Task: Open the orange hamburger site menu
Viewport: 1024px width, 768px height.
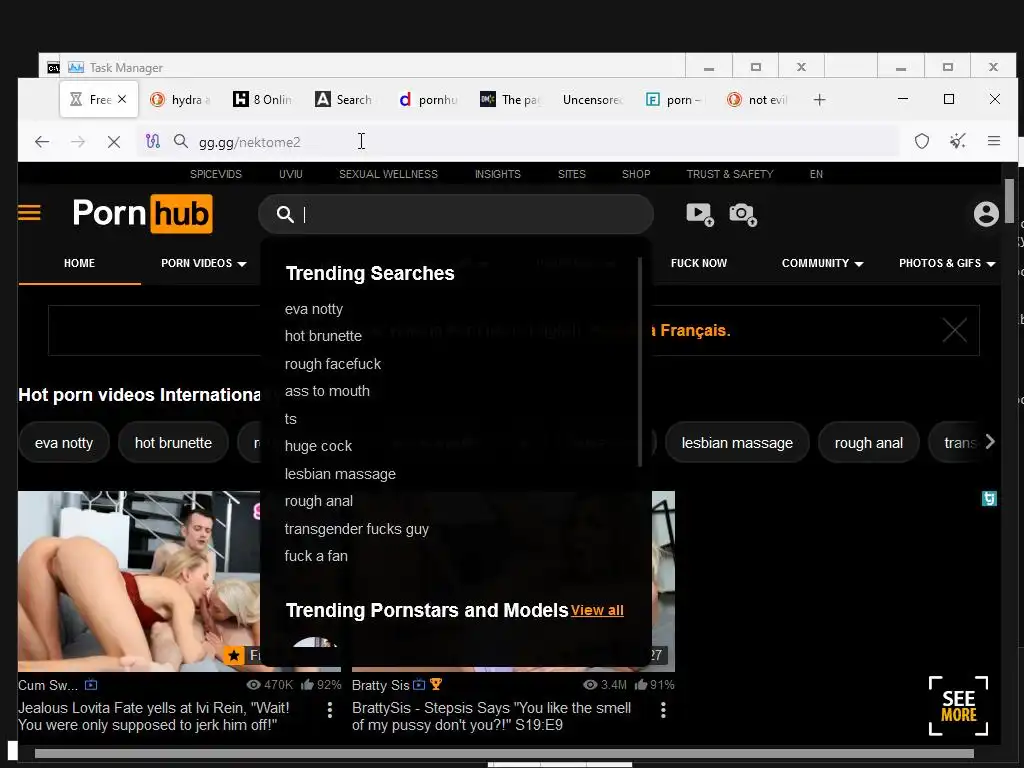Action: click(x=29, y=213)
